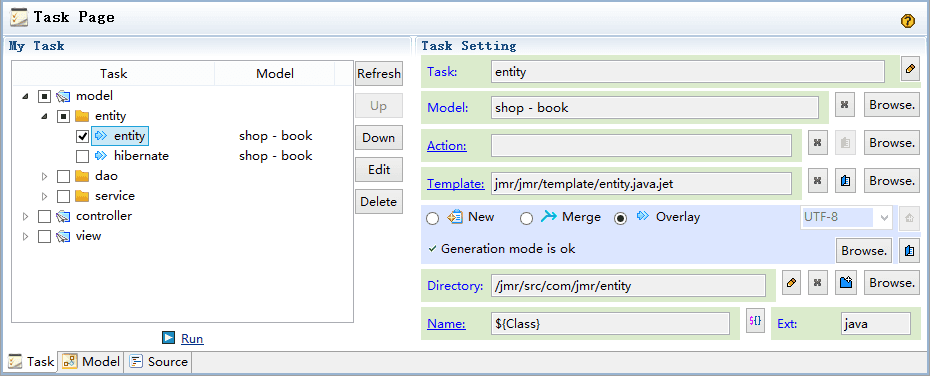930x376 pixels.
Task: Clear the Directory field with its X icon
Action: [x=817, y=283]
